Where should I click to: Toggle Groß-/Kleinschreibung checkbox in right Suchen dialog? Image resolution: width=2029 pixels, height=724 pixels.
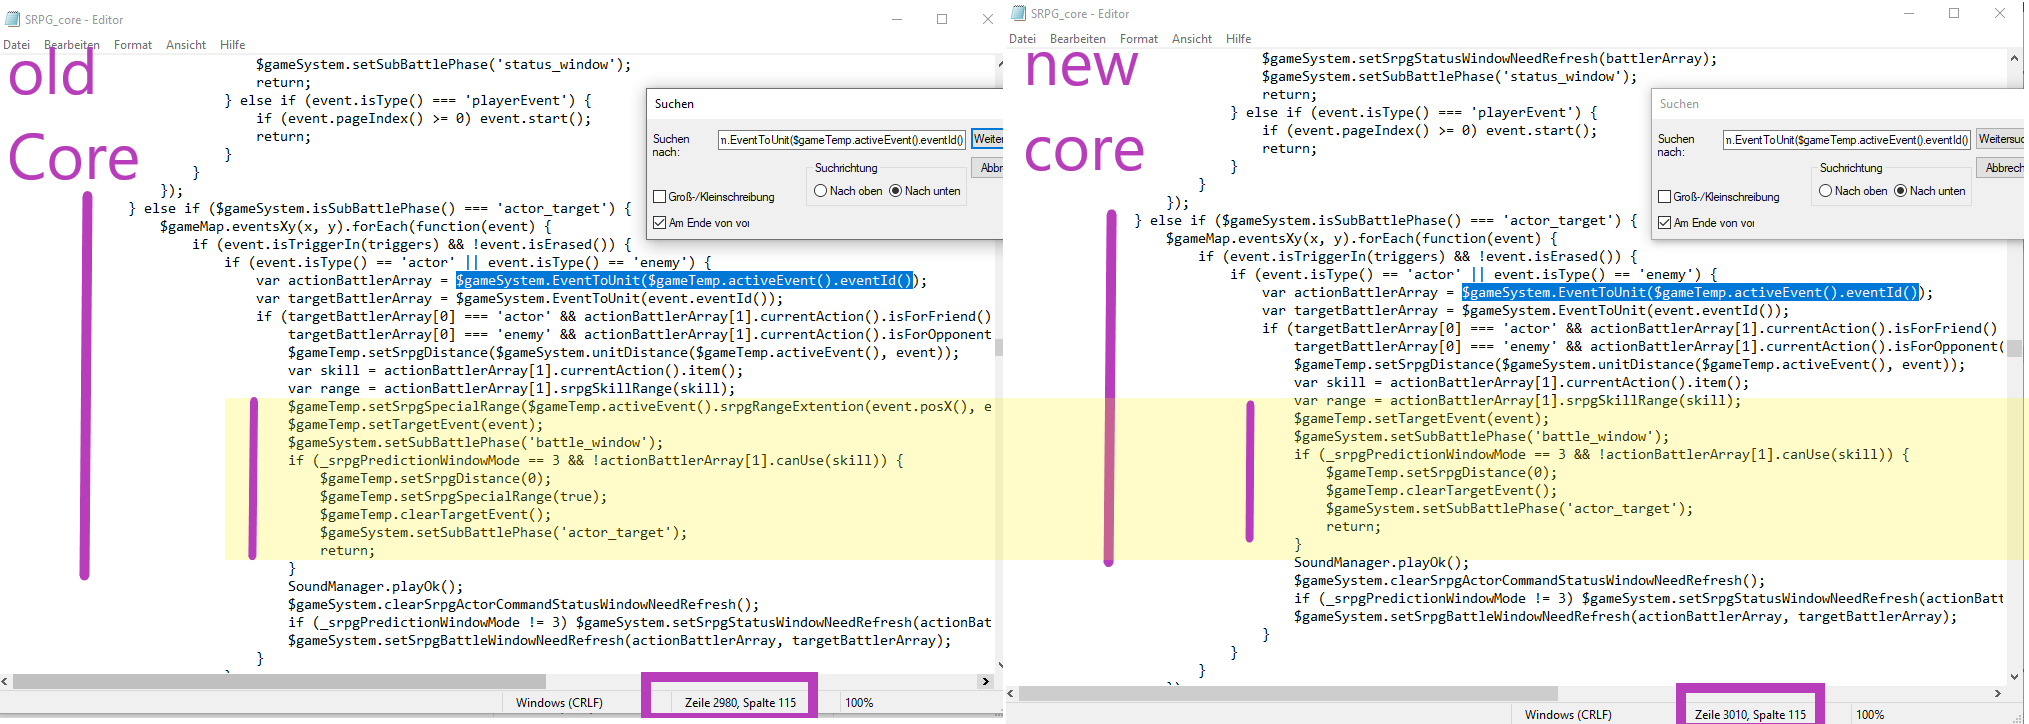[x=1665, y=197]
